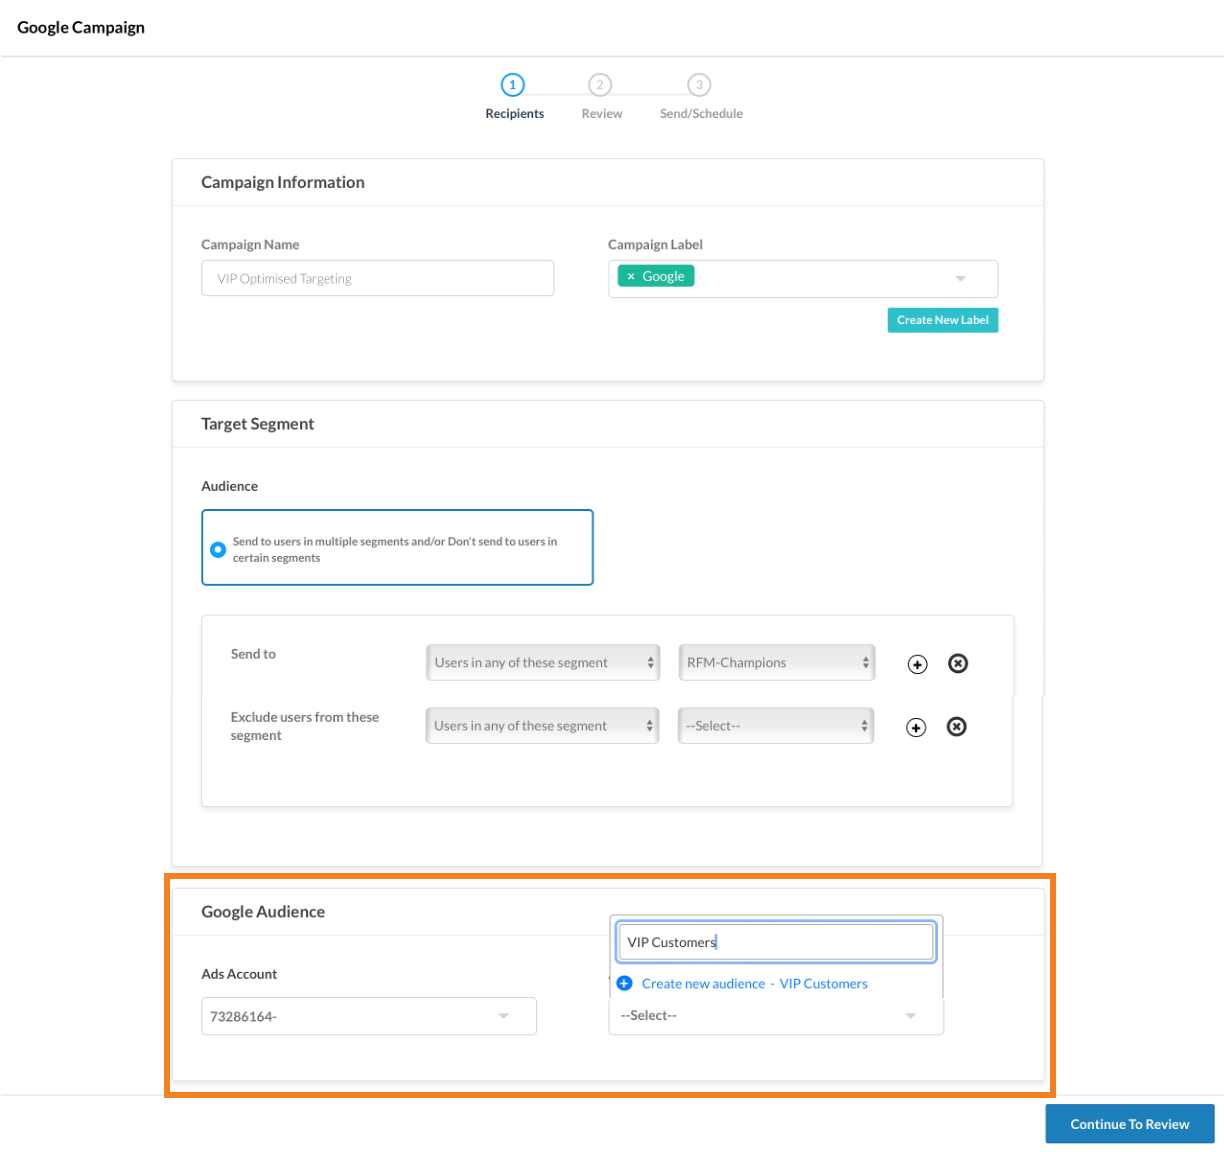Go to the Send/Schedule step
The height and width of the screenshot is (1152, 1224).
click(x=700, y=96)
